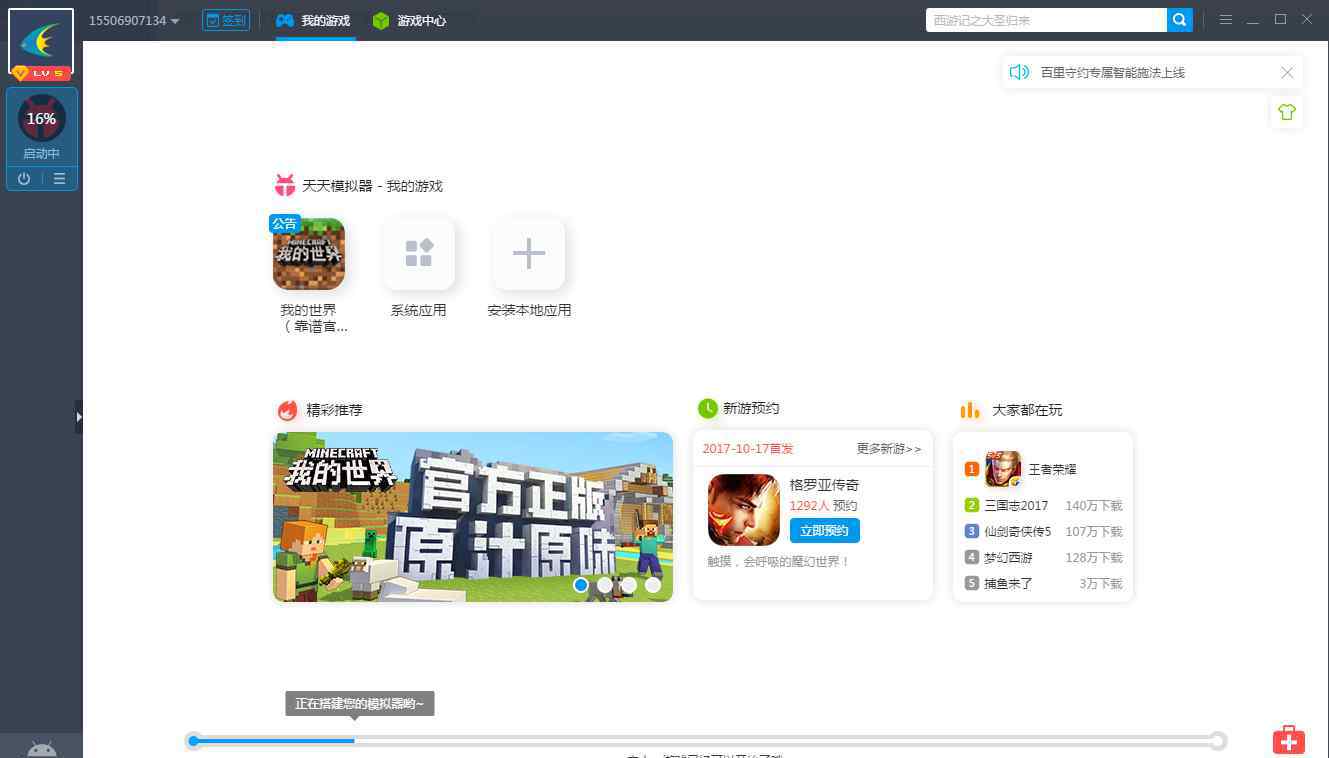Viewport: 1329px width, 758px height.
Task: Open the Minecraft 官方正版 banner
Action: (473, 517)
